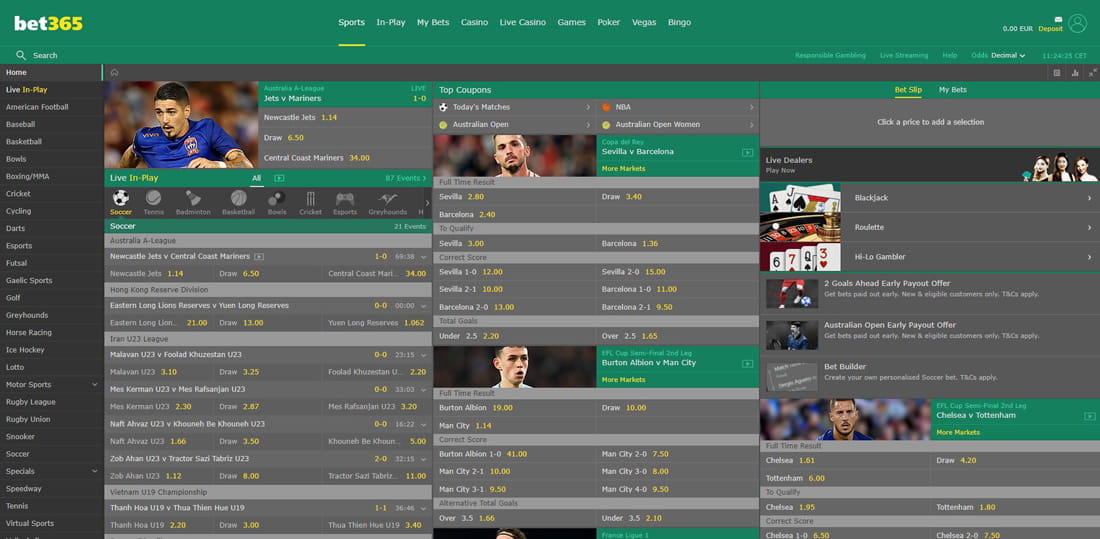Select the Basketball live sport icon
1100x539 pixels.
(239, 199)
